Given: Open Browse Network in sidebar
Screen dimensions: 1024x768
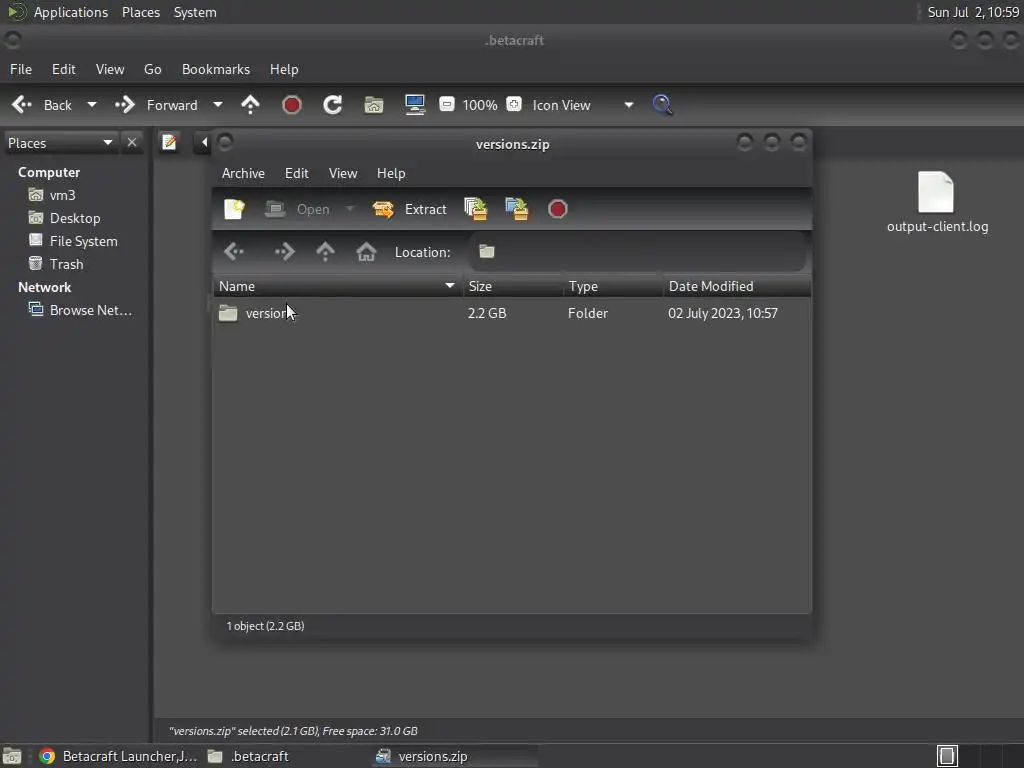Looking at the screenshot, I should pos(80,310).
